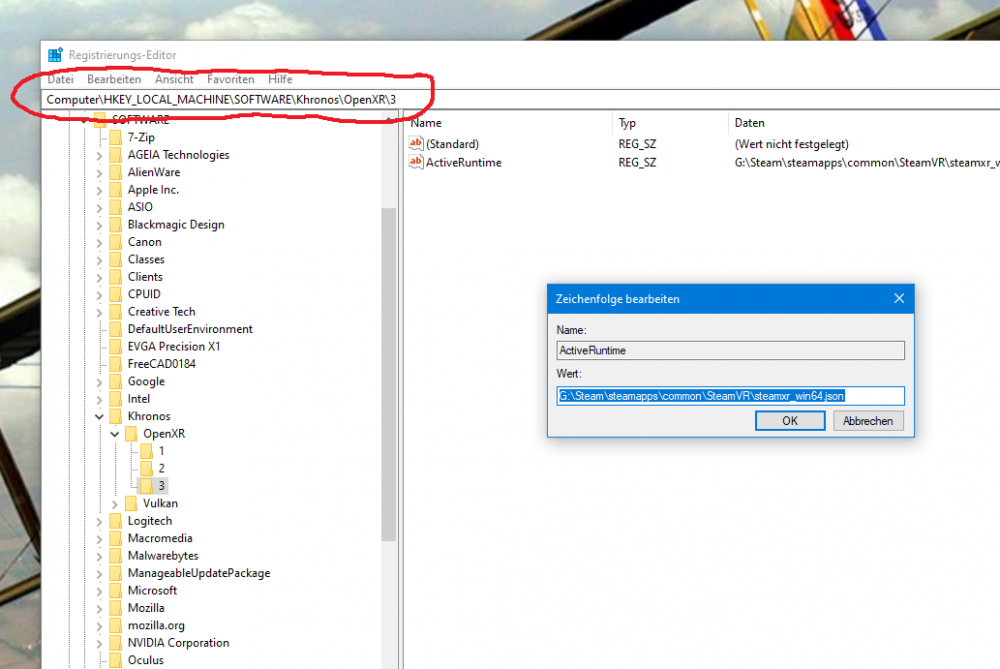Click the AGEIA Technologies folder icon
Image resolution: width=1000 pixels, height=669 pixels.
(115, 155)
